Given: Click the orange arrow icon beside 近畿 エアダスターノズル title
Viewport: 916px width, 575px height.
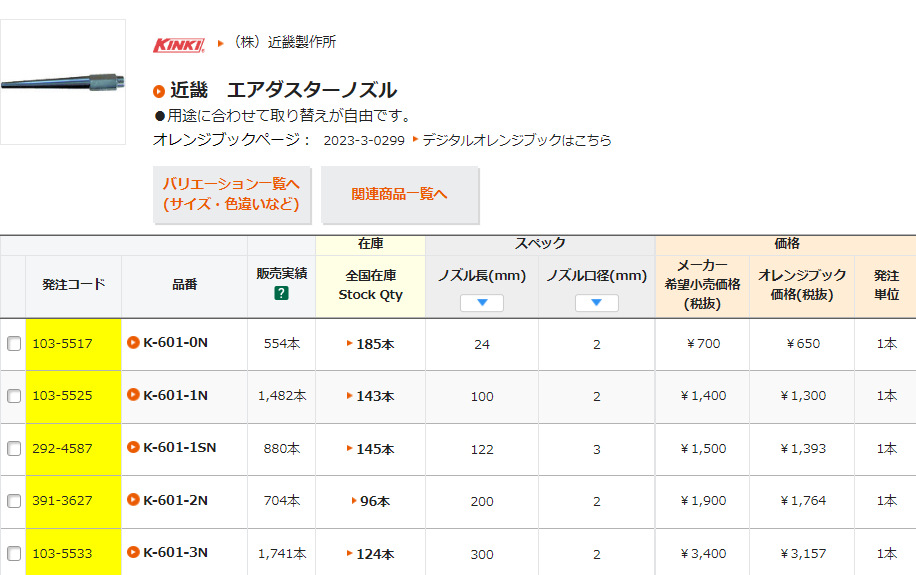Looking at the screenshot, I should pyautogui.click(x=159, y=91).
